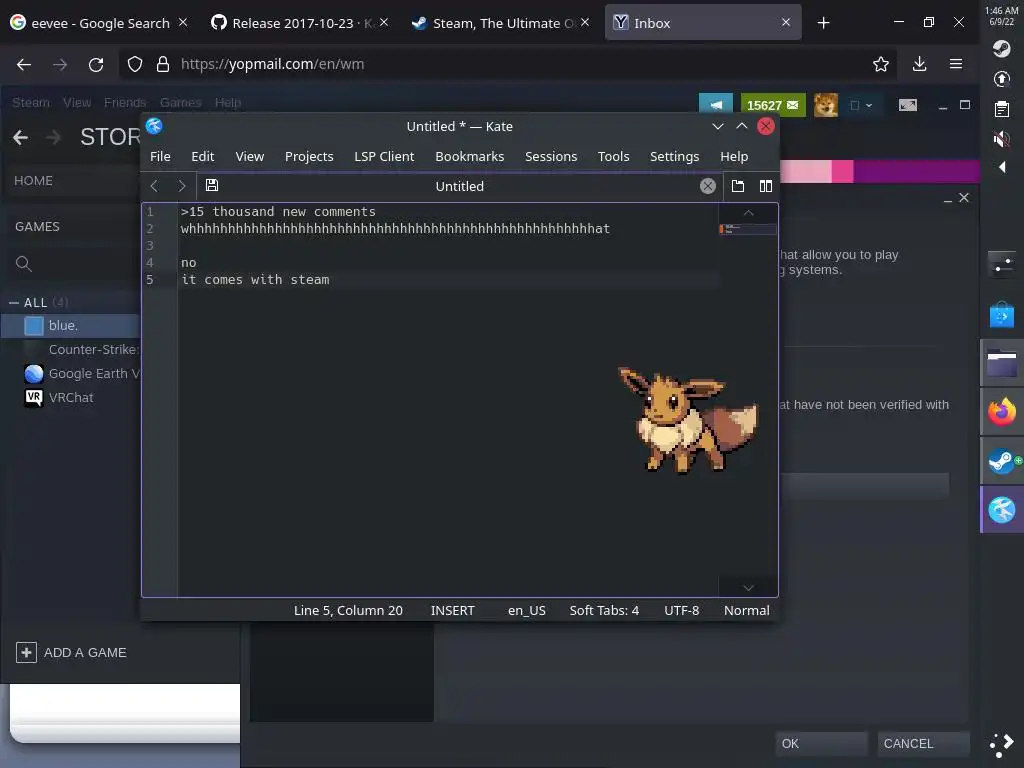Image resolution: width=1024 pixels, height=768 pixels.
Task: Open Steam tray icon in side panel
Action: 1001,49
